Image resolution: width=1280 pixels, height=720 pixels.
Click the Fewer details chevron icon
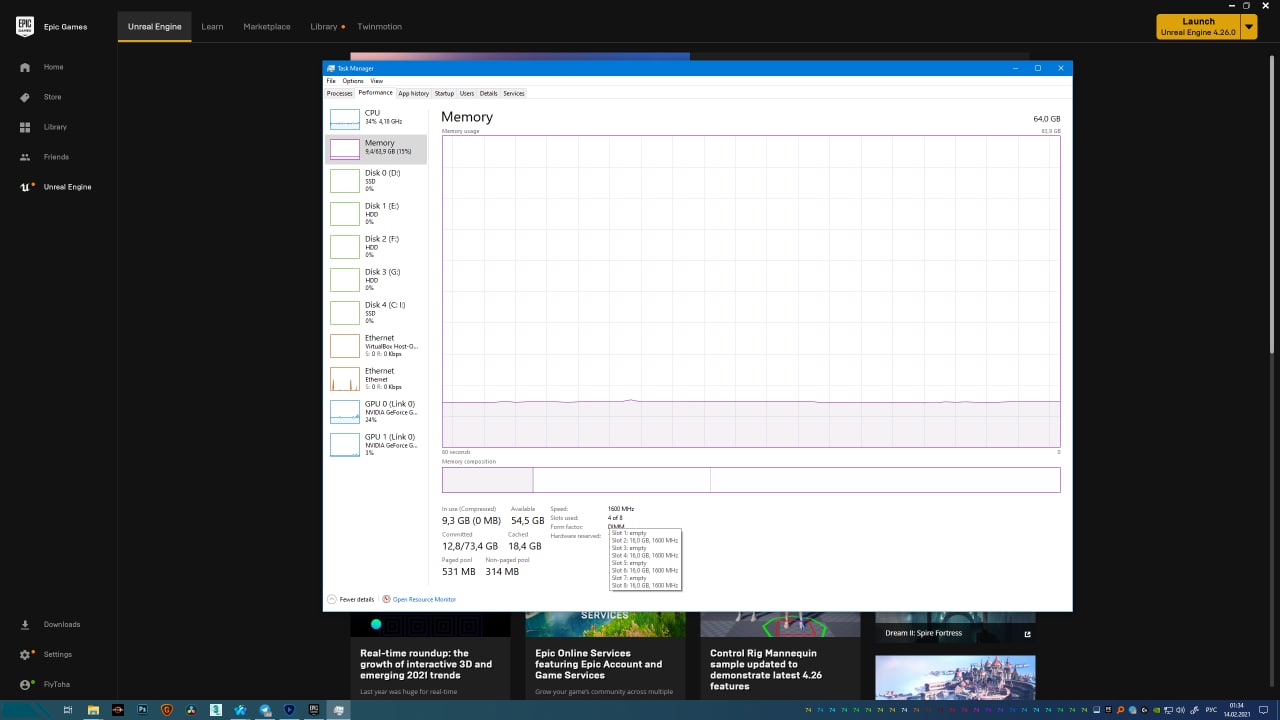pyautogui.click(x=332, y=599)
